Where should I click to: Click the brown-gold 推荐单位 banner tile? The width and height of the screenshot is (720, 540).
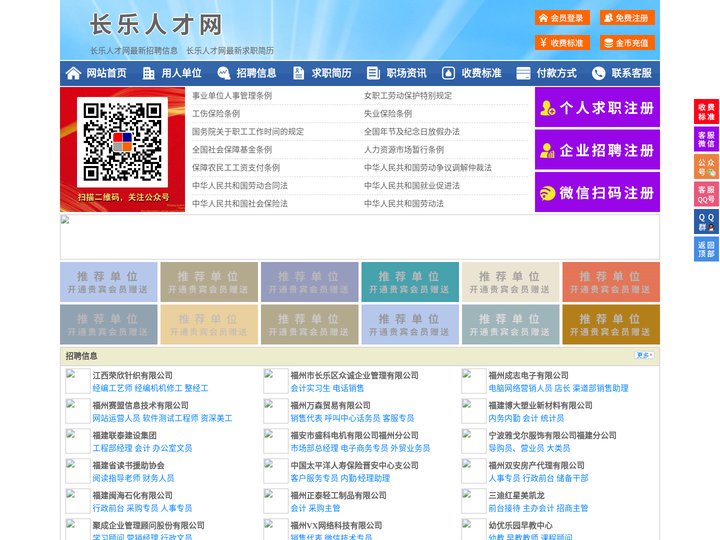(611, 324)
